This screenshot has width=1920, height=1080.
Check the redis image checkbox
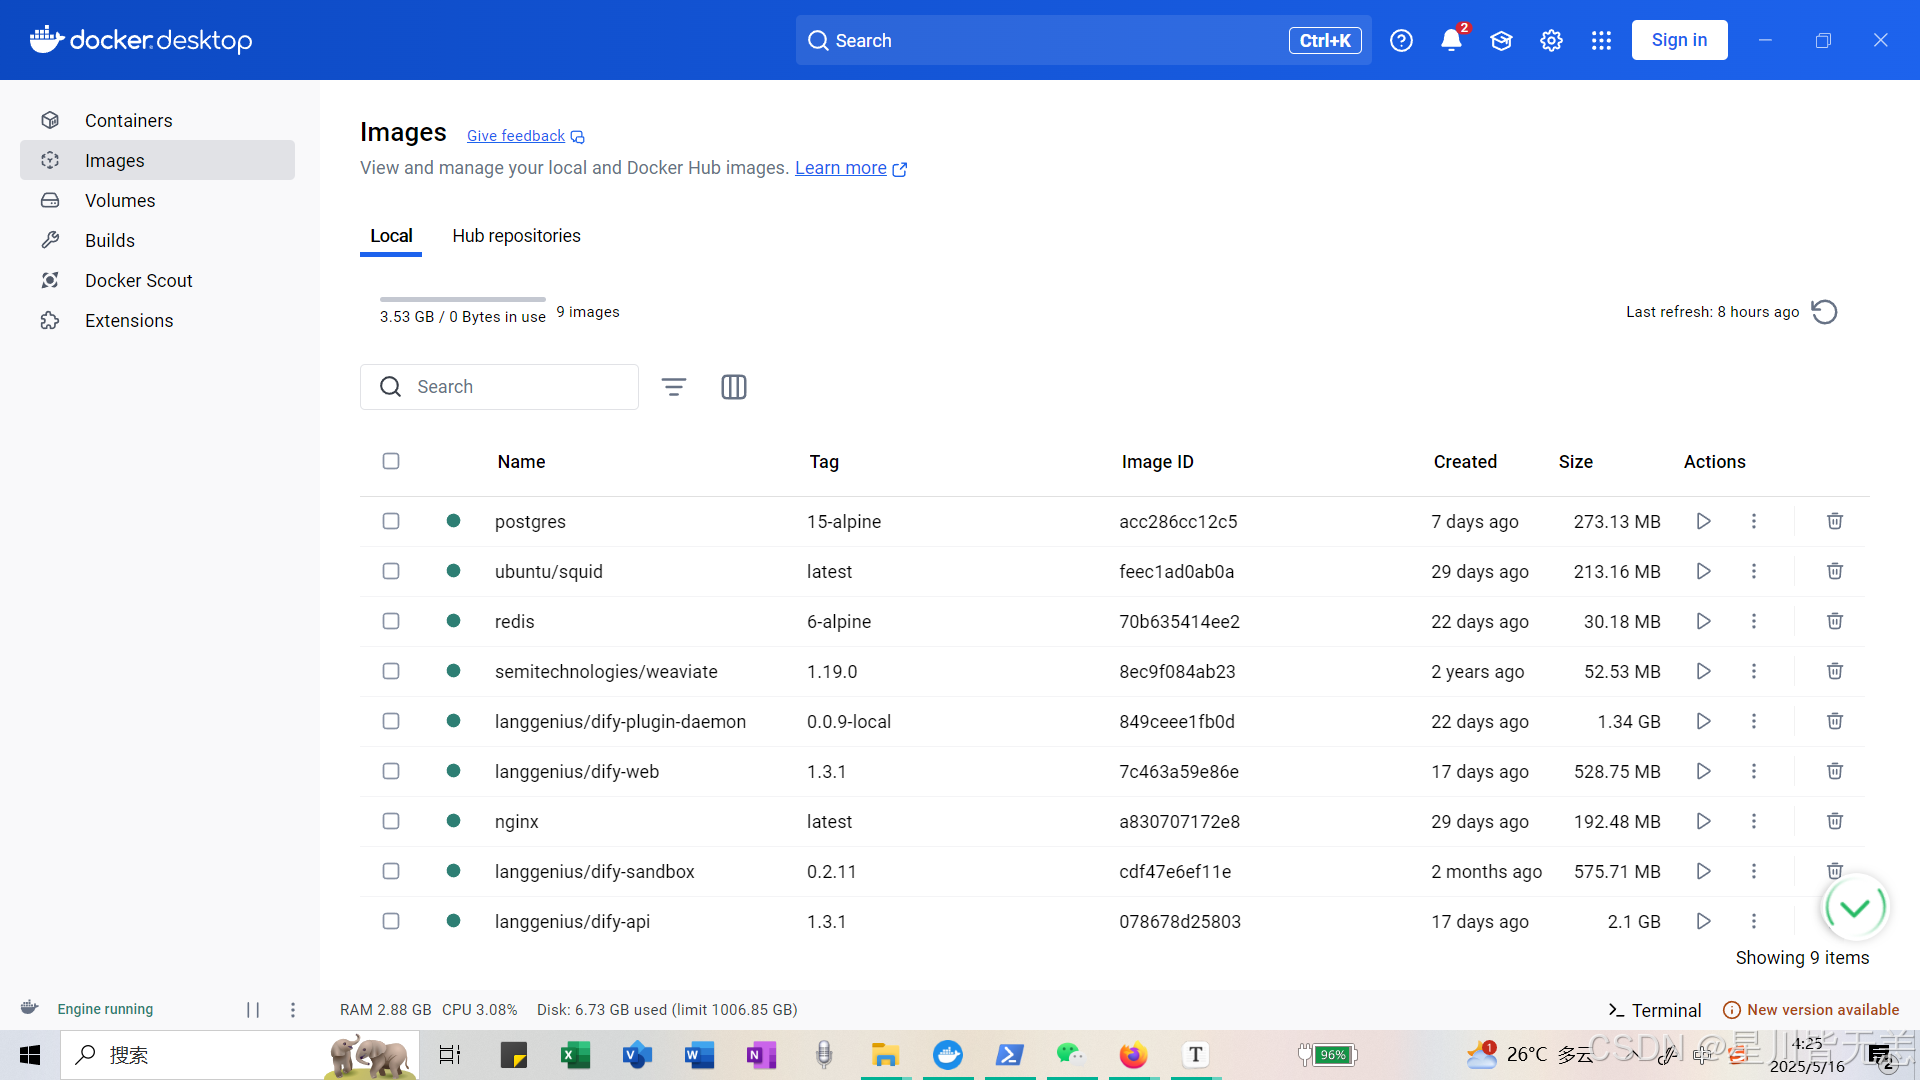click(x=391, y=621)
